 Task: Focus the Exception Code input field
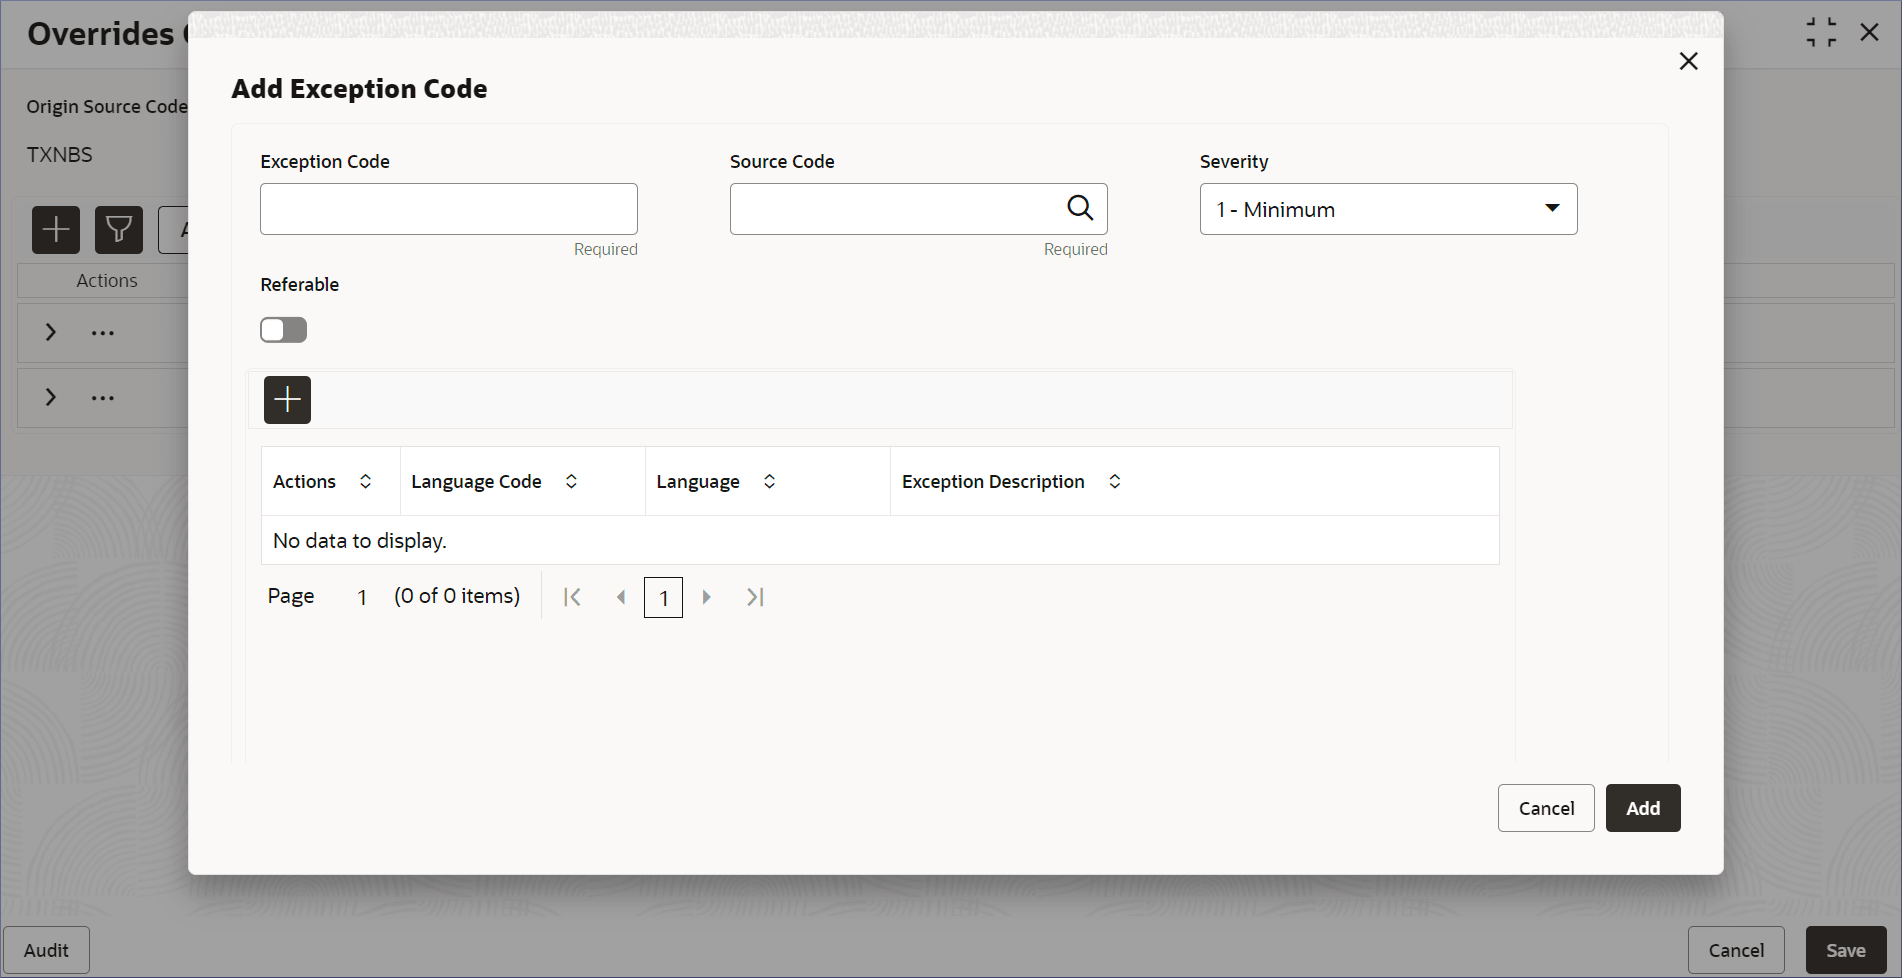449,209
